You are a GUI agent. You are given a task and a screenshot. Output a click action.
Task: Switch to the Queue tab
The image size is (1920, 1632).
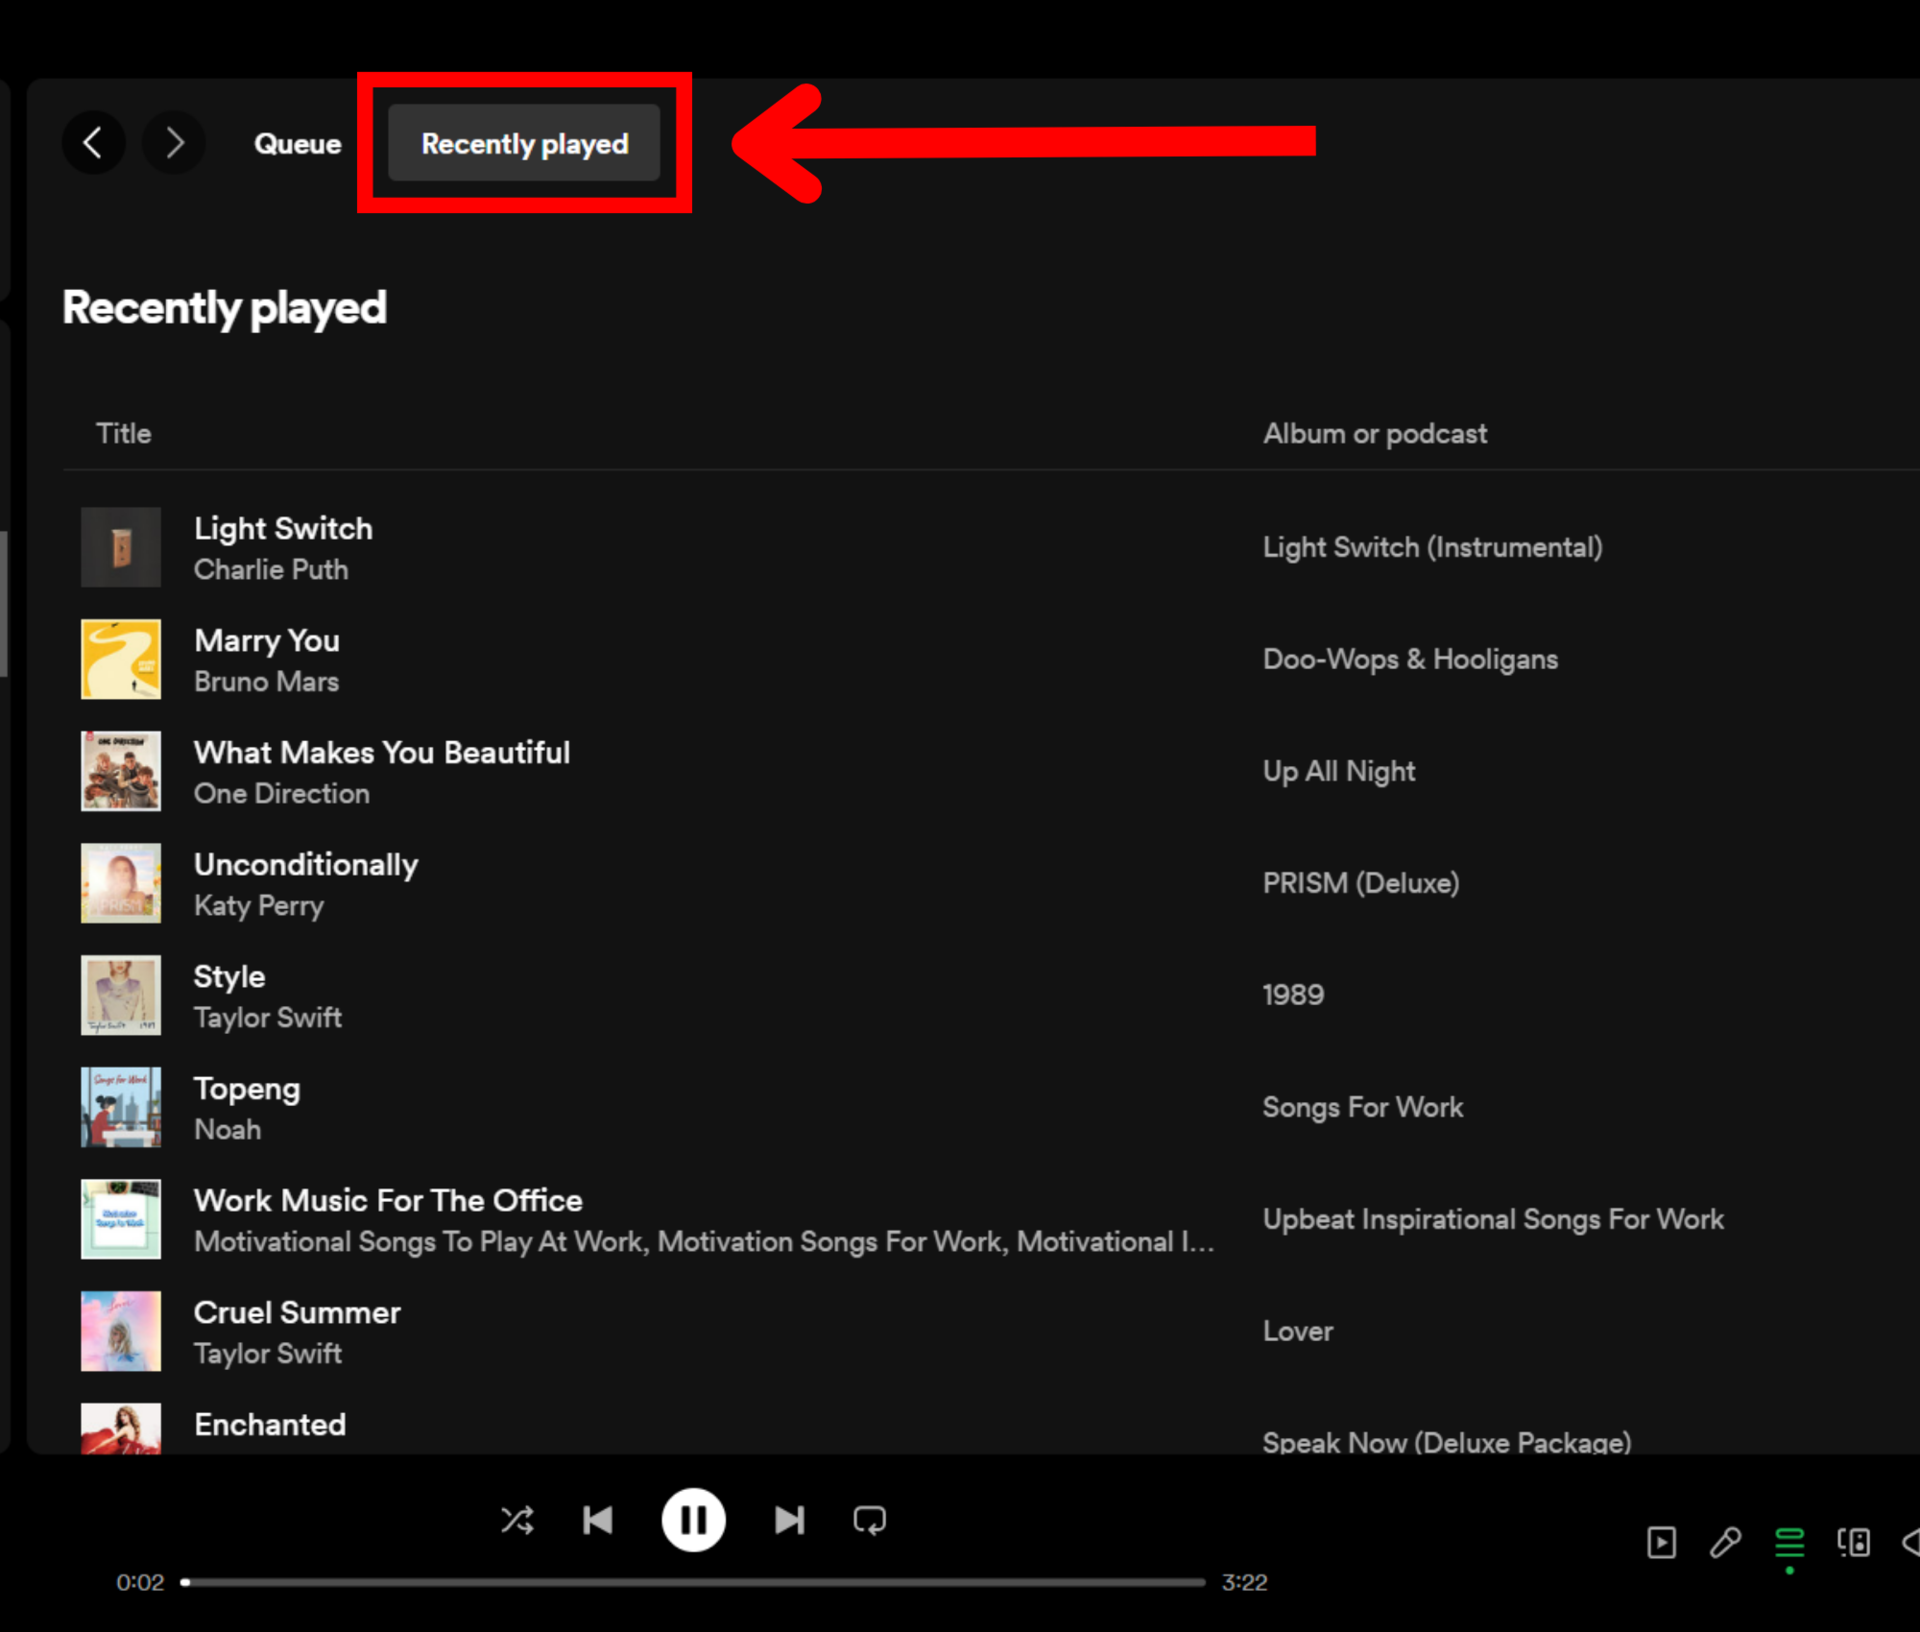pos(297,144)
